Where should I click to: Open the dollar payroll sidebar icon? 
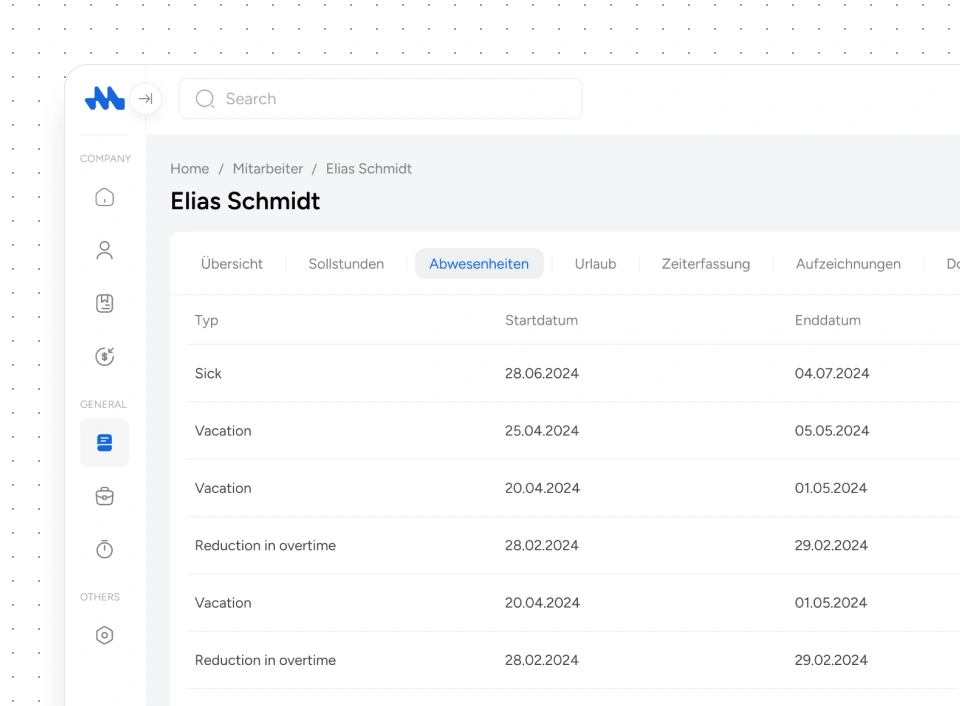point(104,356)
